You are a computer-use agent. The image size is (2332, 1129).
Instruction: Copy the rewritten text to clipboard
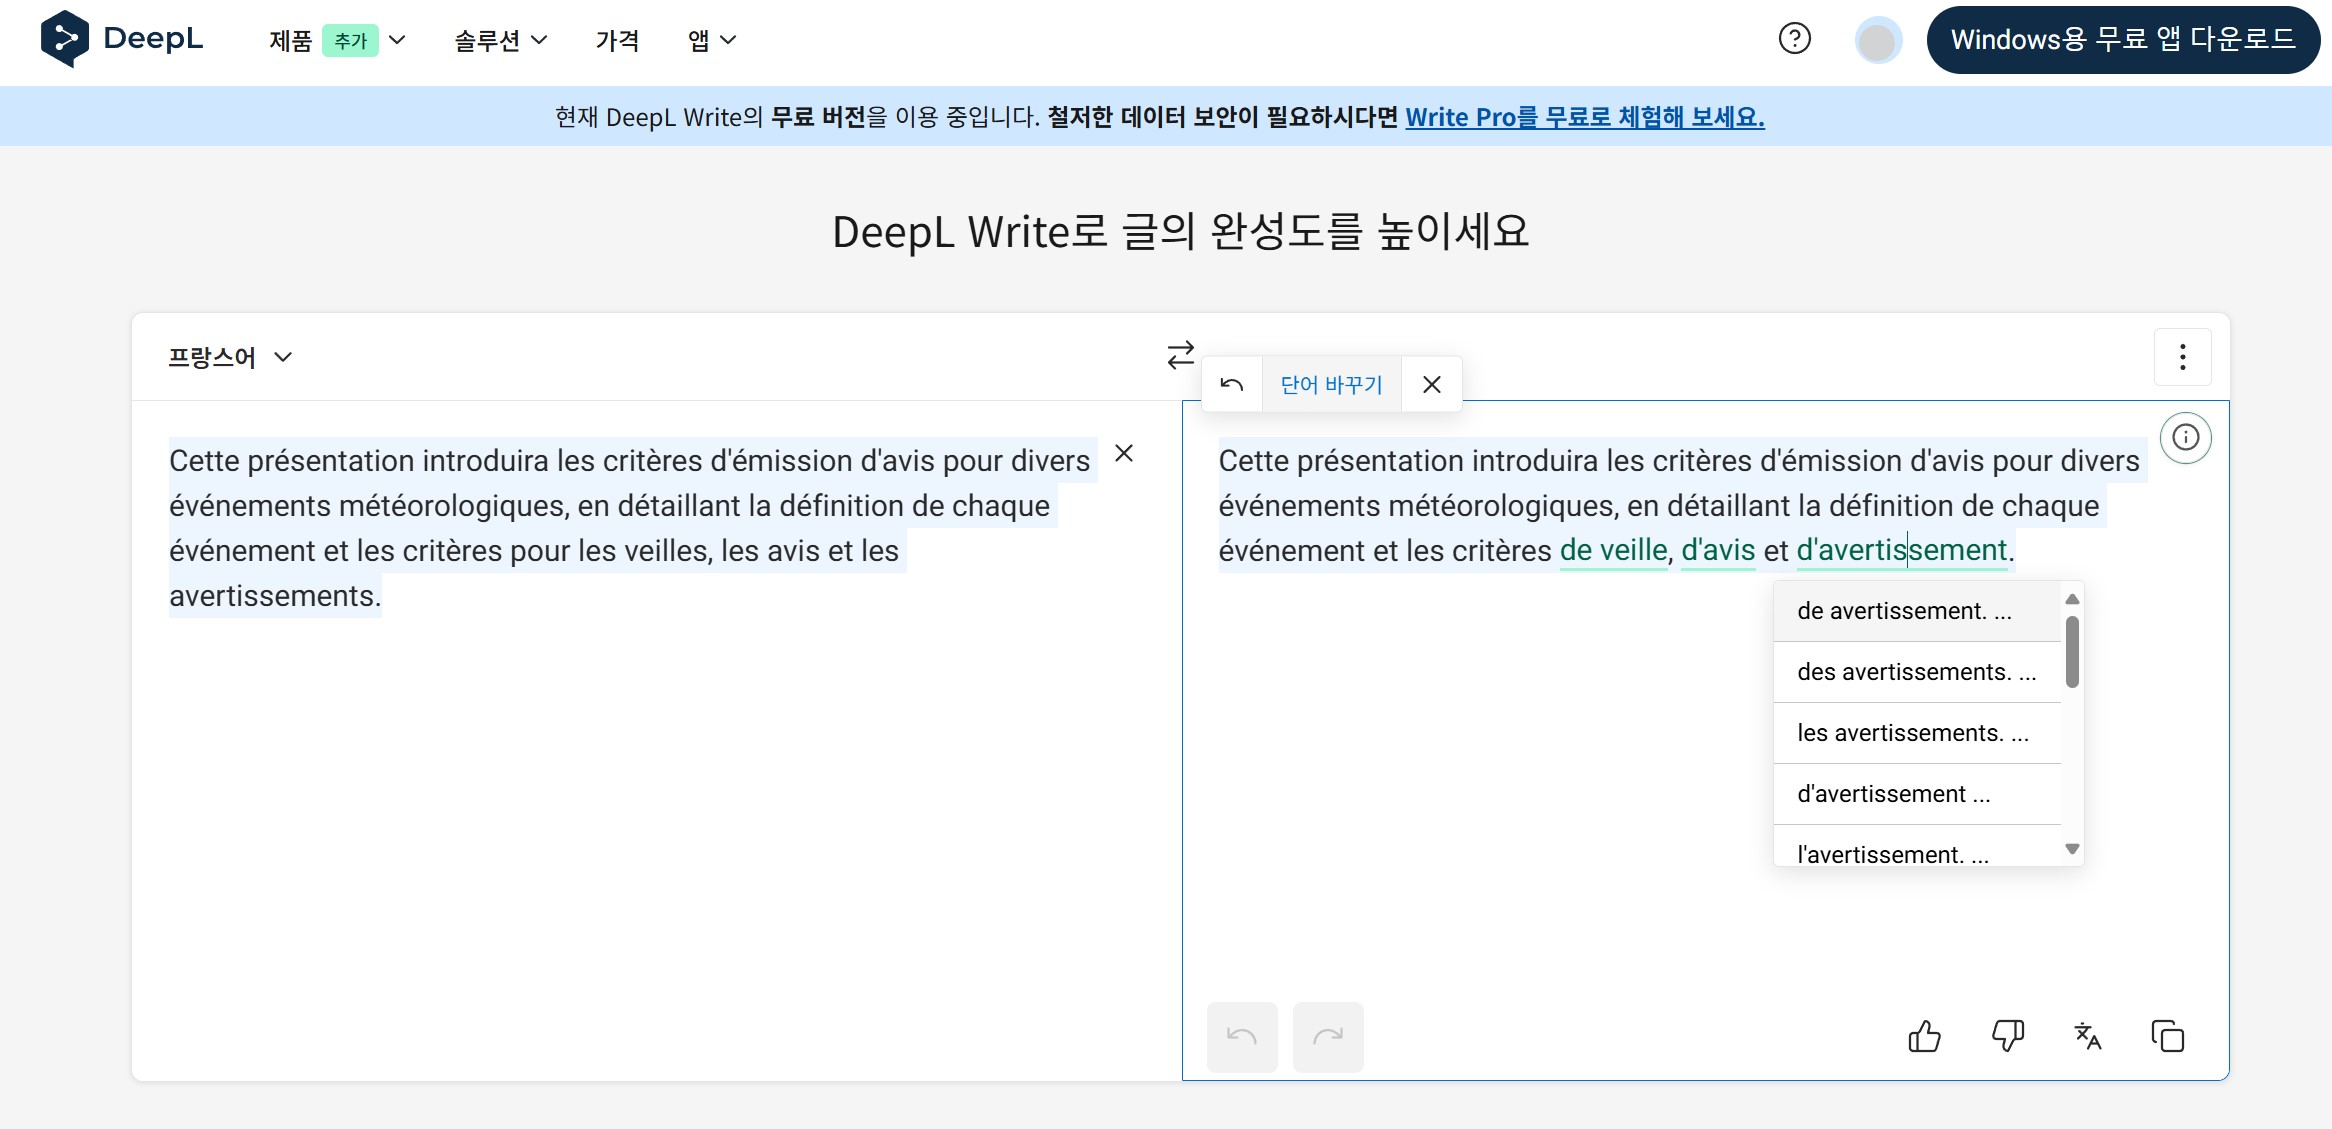point(2167,1036)
